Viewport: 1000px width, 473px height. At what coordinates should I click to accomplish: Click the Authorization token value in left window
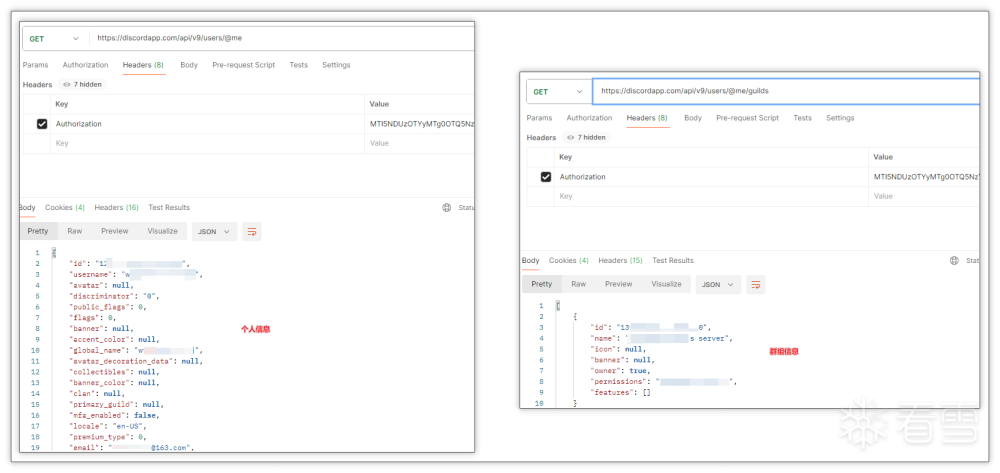pyautogui.click(x=422, y=124)
